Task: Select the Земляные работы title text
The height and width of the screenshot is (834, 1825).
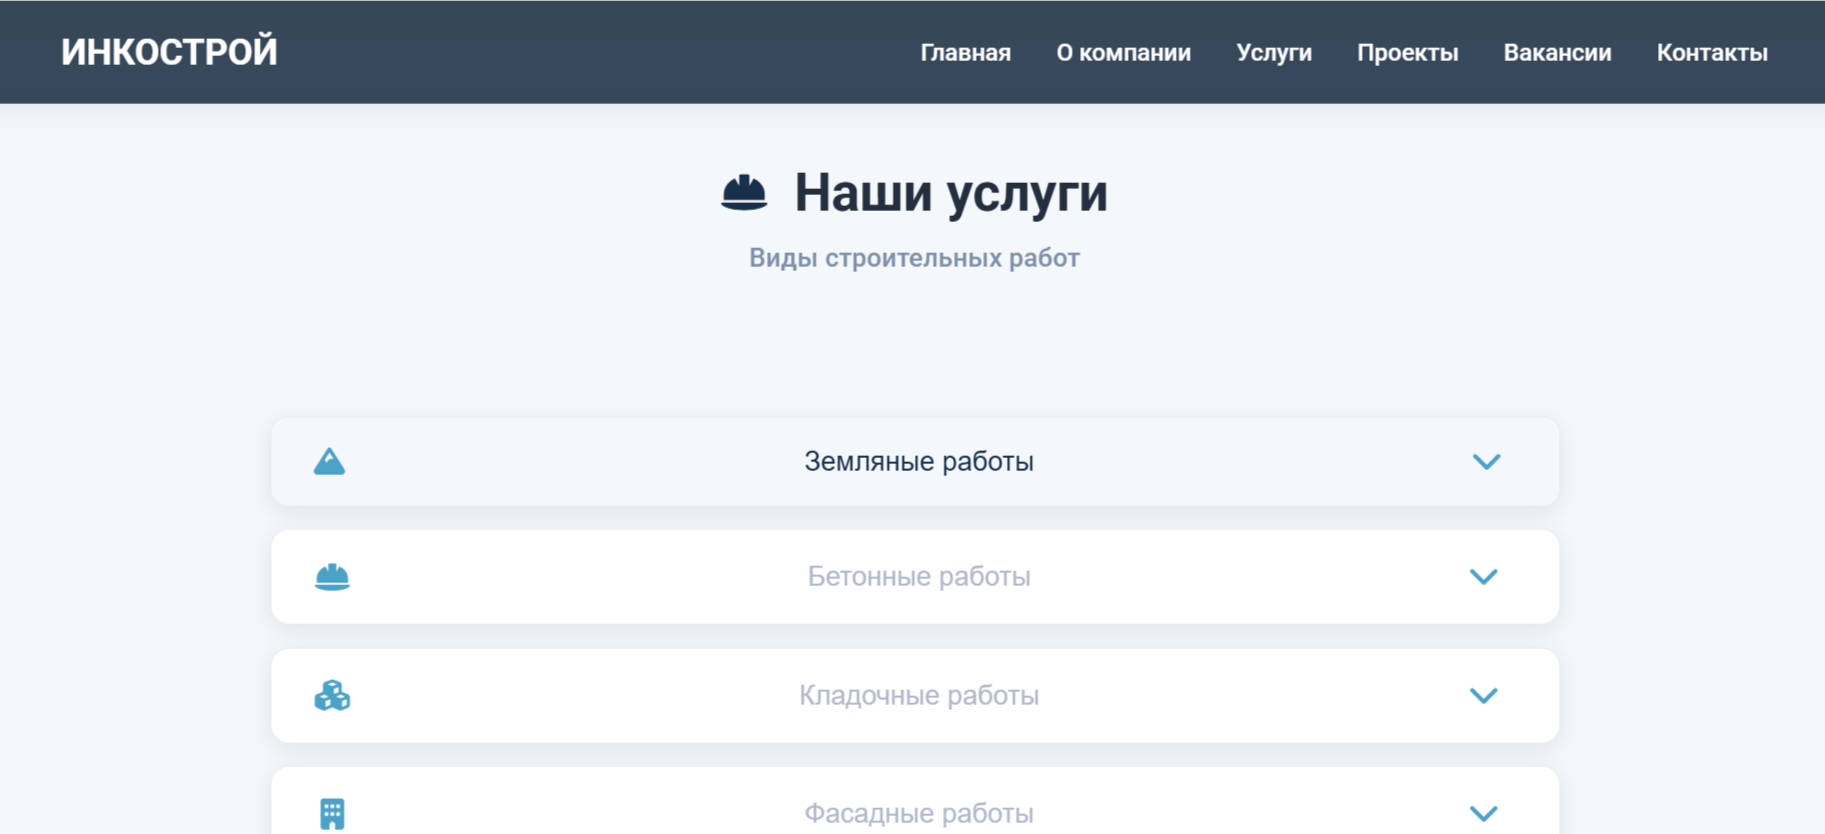Action: (x=919, y=462)
